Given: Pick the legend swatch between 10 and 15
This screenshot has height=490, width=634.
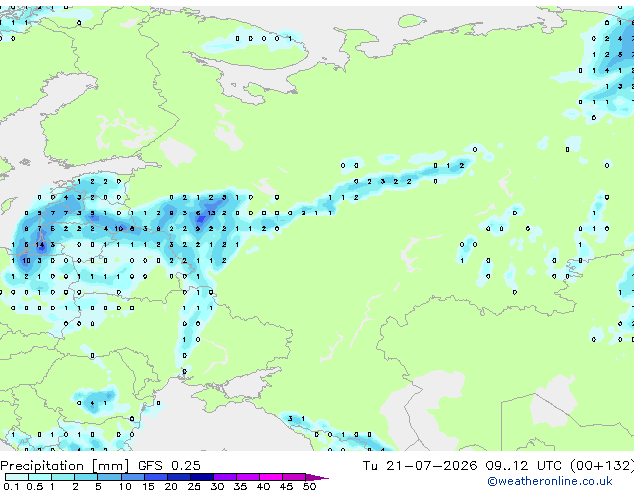Looking at the screenshot, I should click(x=132, y=477).
